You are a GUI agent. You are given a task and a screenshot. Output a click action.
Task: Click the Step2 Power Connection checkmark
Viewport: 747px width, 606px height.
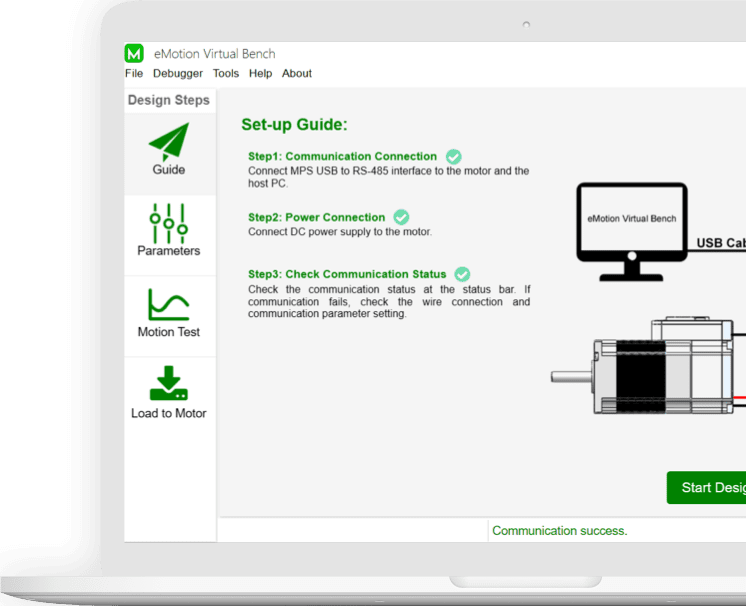tap(401, 217)
